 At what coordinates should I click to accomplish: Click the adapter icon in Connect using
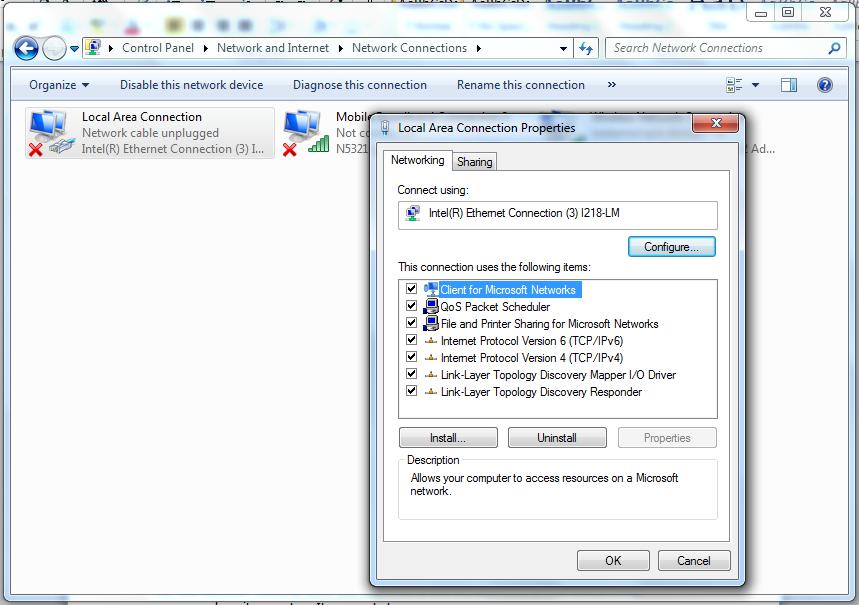[x=413, y=213]
